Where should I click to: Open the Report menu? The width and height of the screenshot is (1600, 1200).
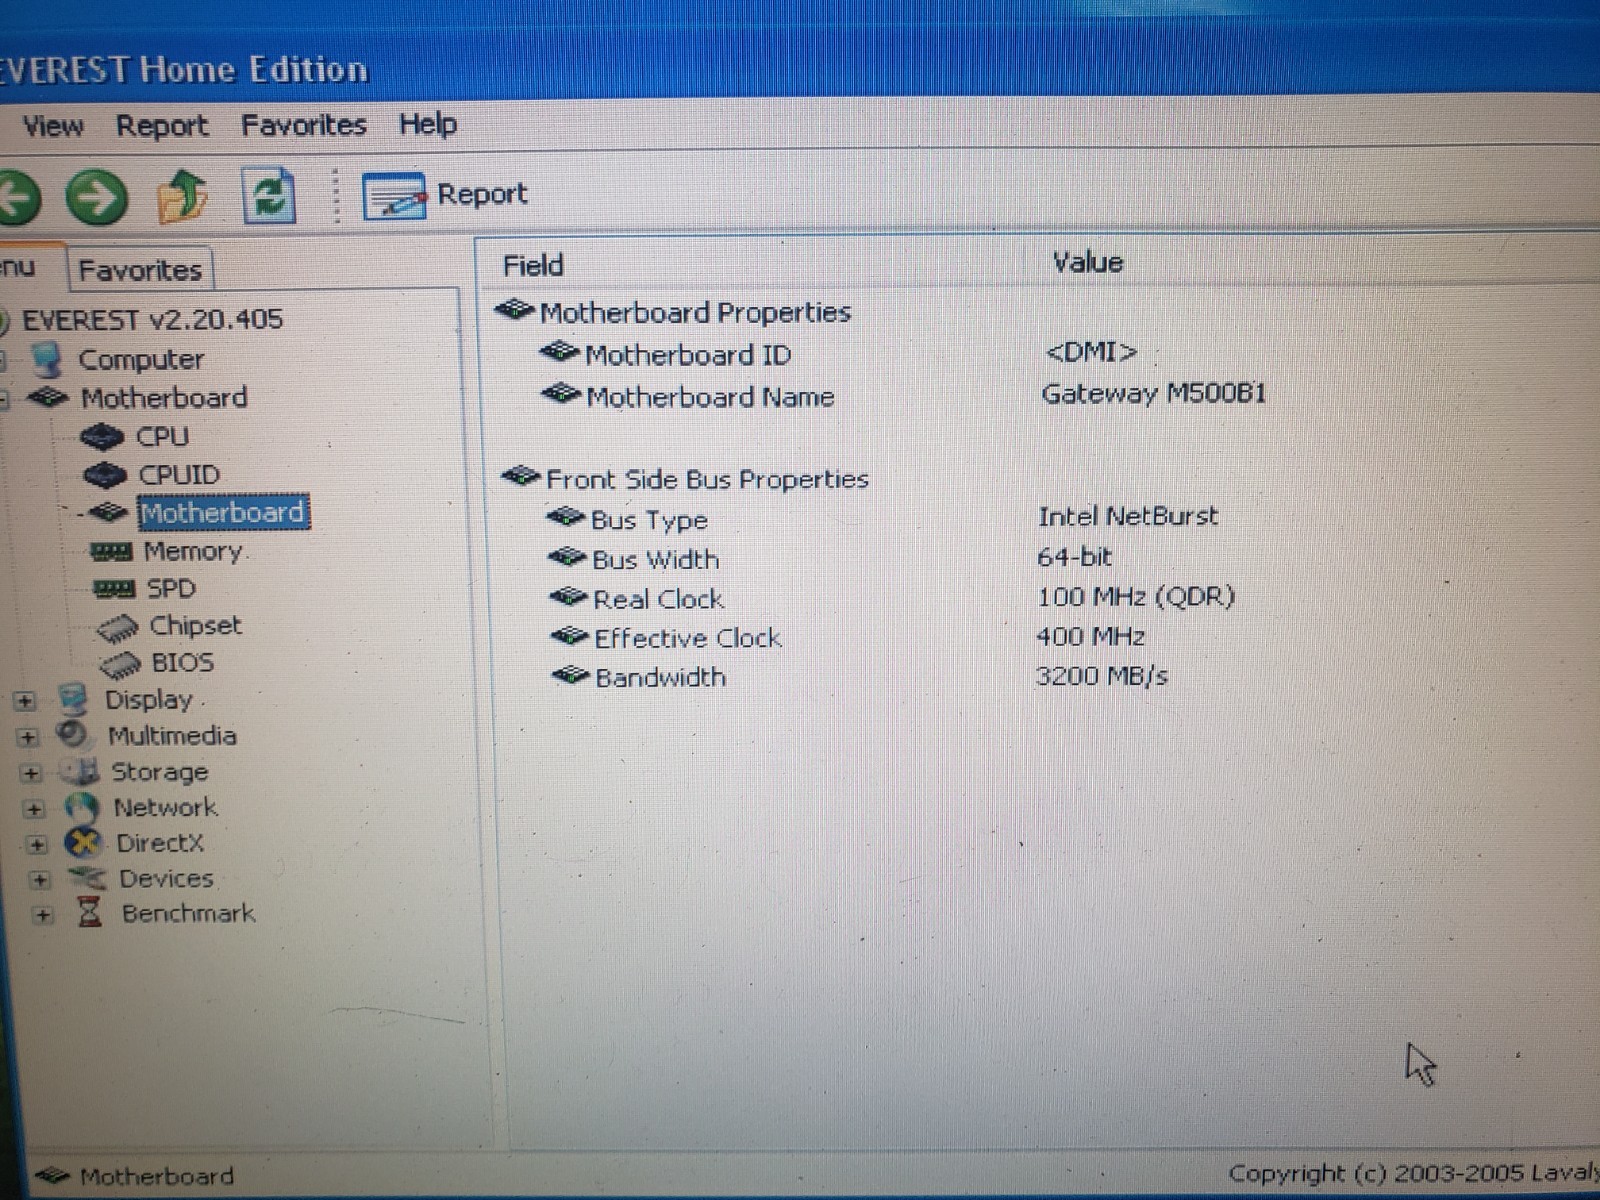click(161, 126)
